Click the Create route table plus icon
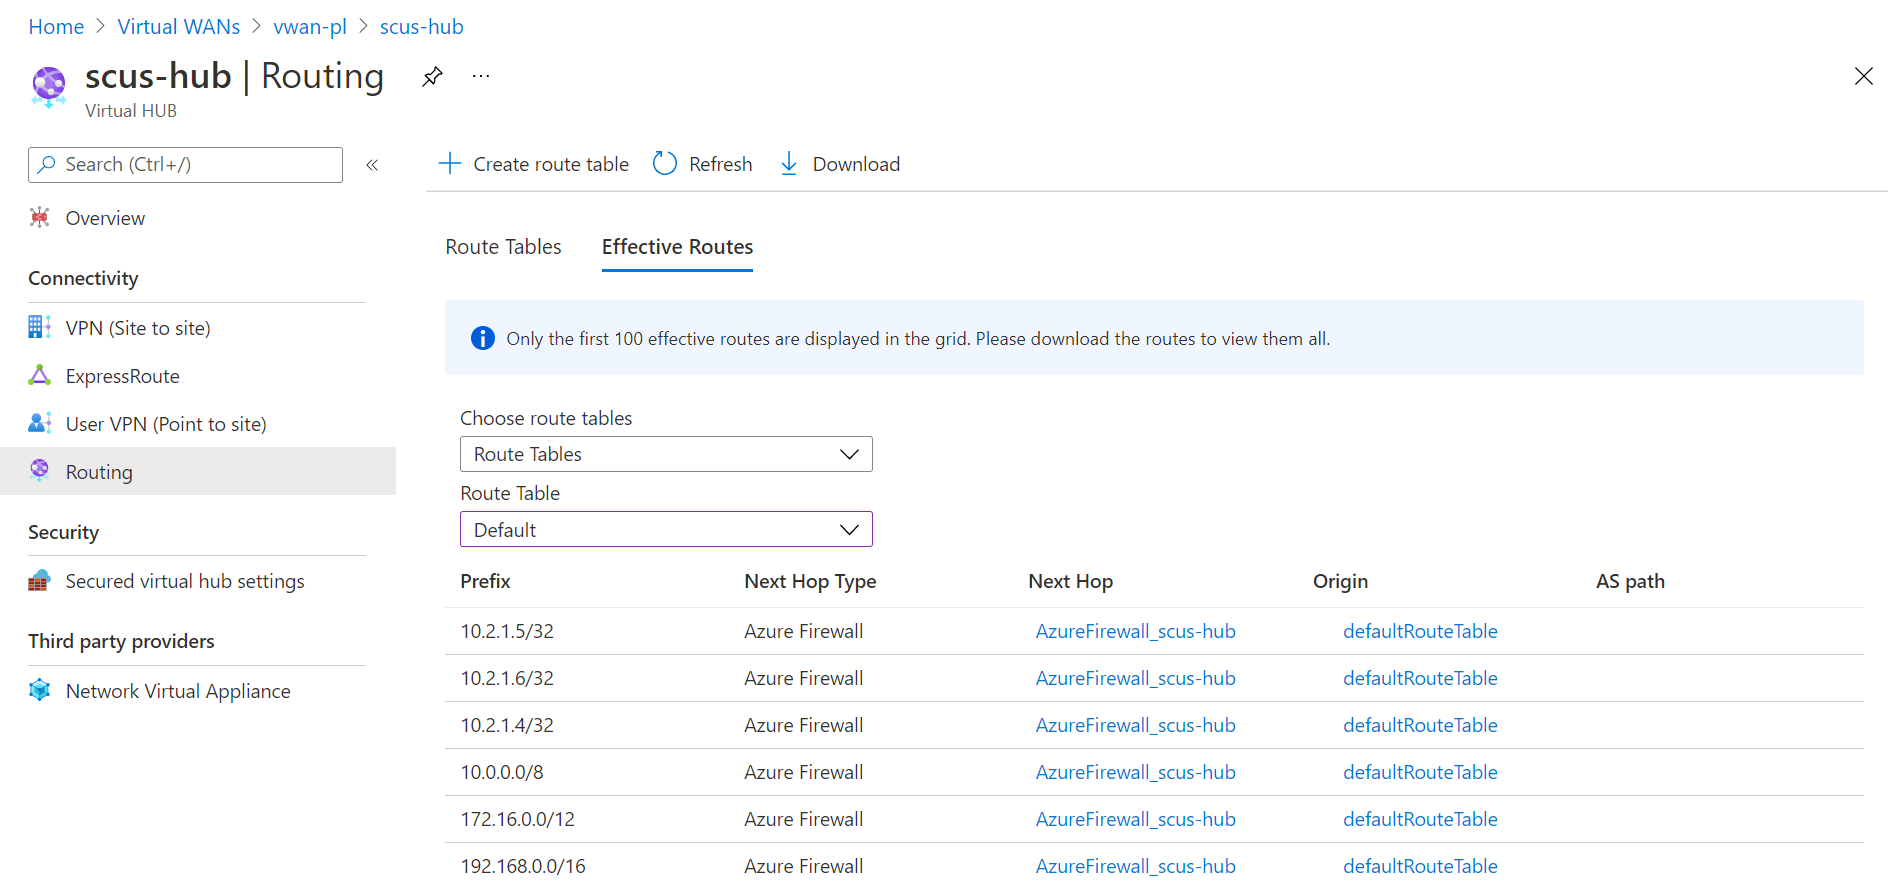The width and height of the screenshot is (1888, 886). pos(450,164)
